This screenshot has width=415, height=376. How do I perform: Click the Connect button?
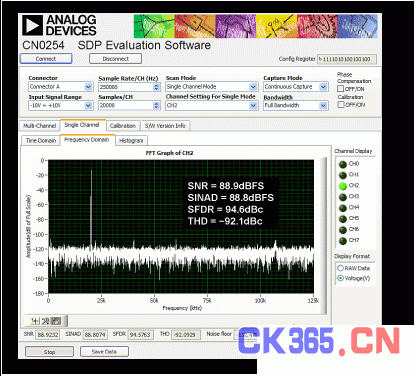click(x=46, y=59)
